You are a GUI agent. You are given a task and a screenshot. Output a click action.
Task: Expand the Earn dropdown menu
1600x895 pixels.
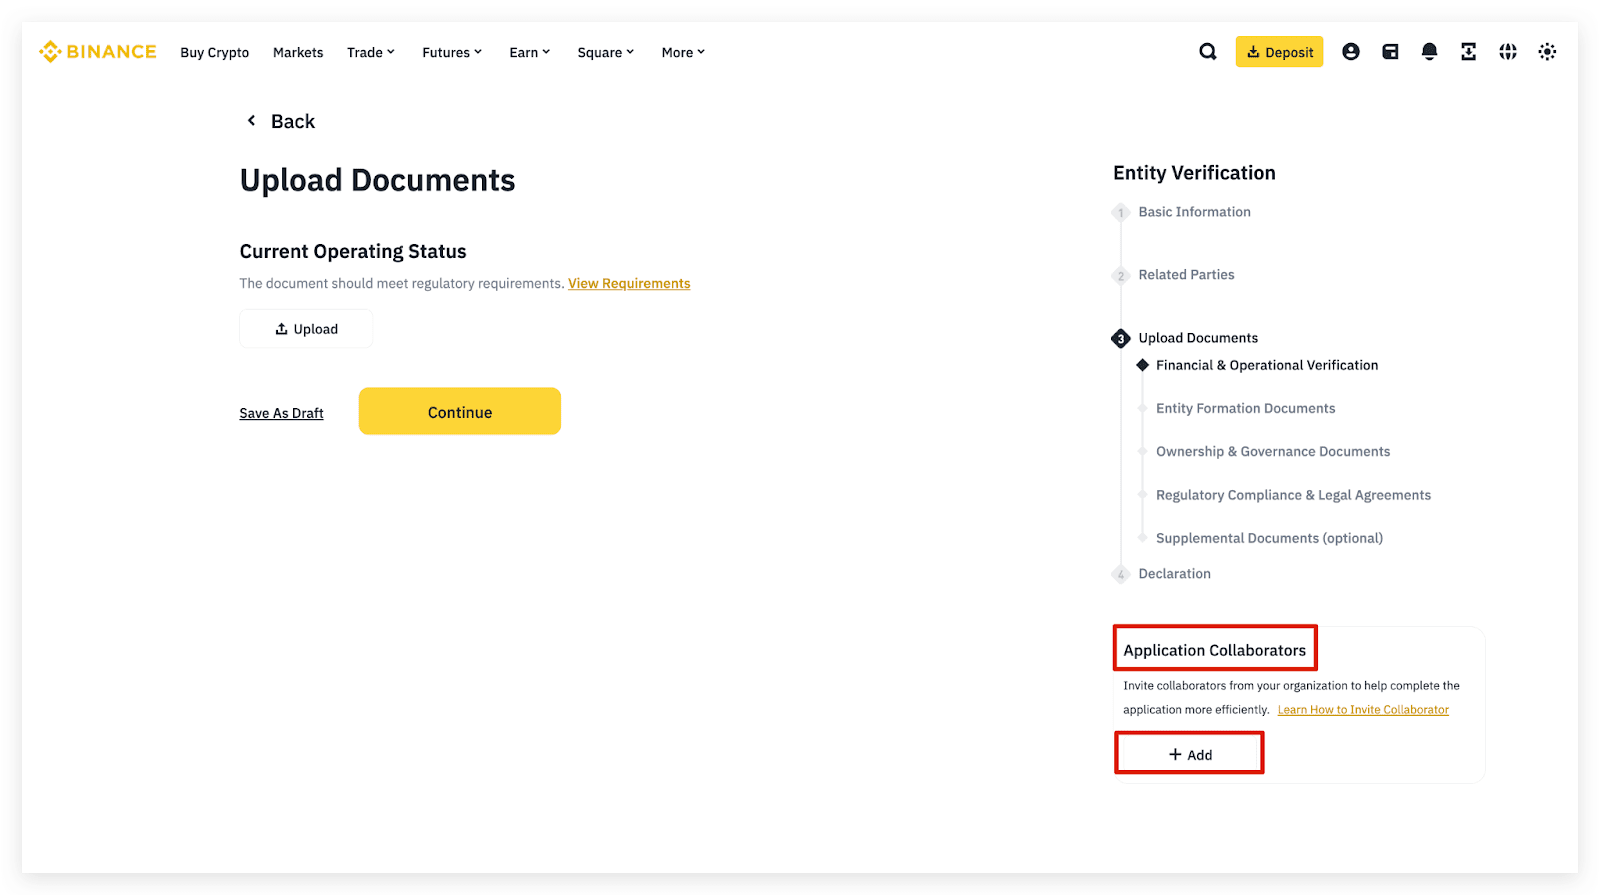pos(529,53)
